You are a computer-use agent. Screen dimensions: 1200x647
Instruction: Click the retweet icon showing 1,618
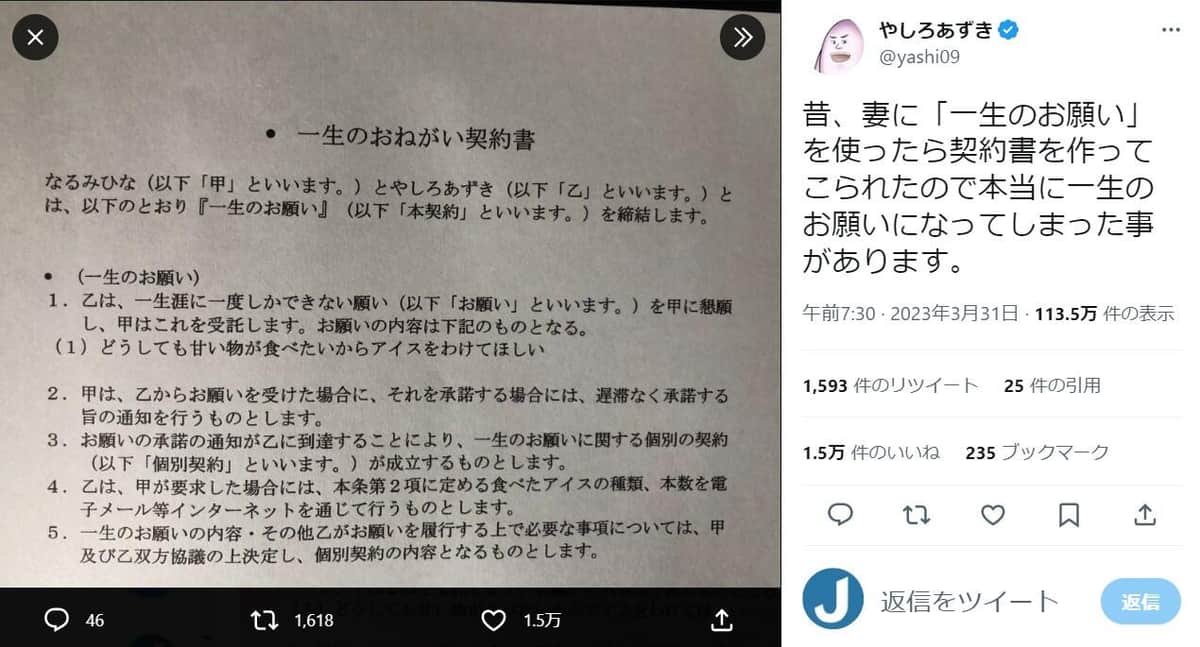264,620
